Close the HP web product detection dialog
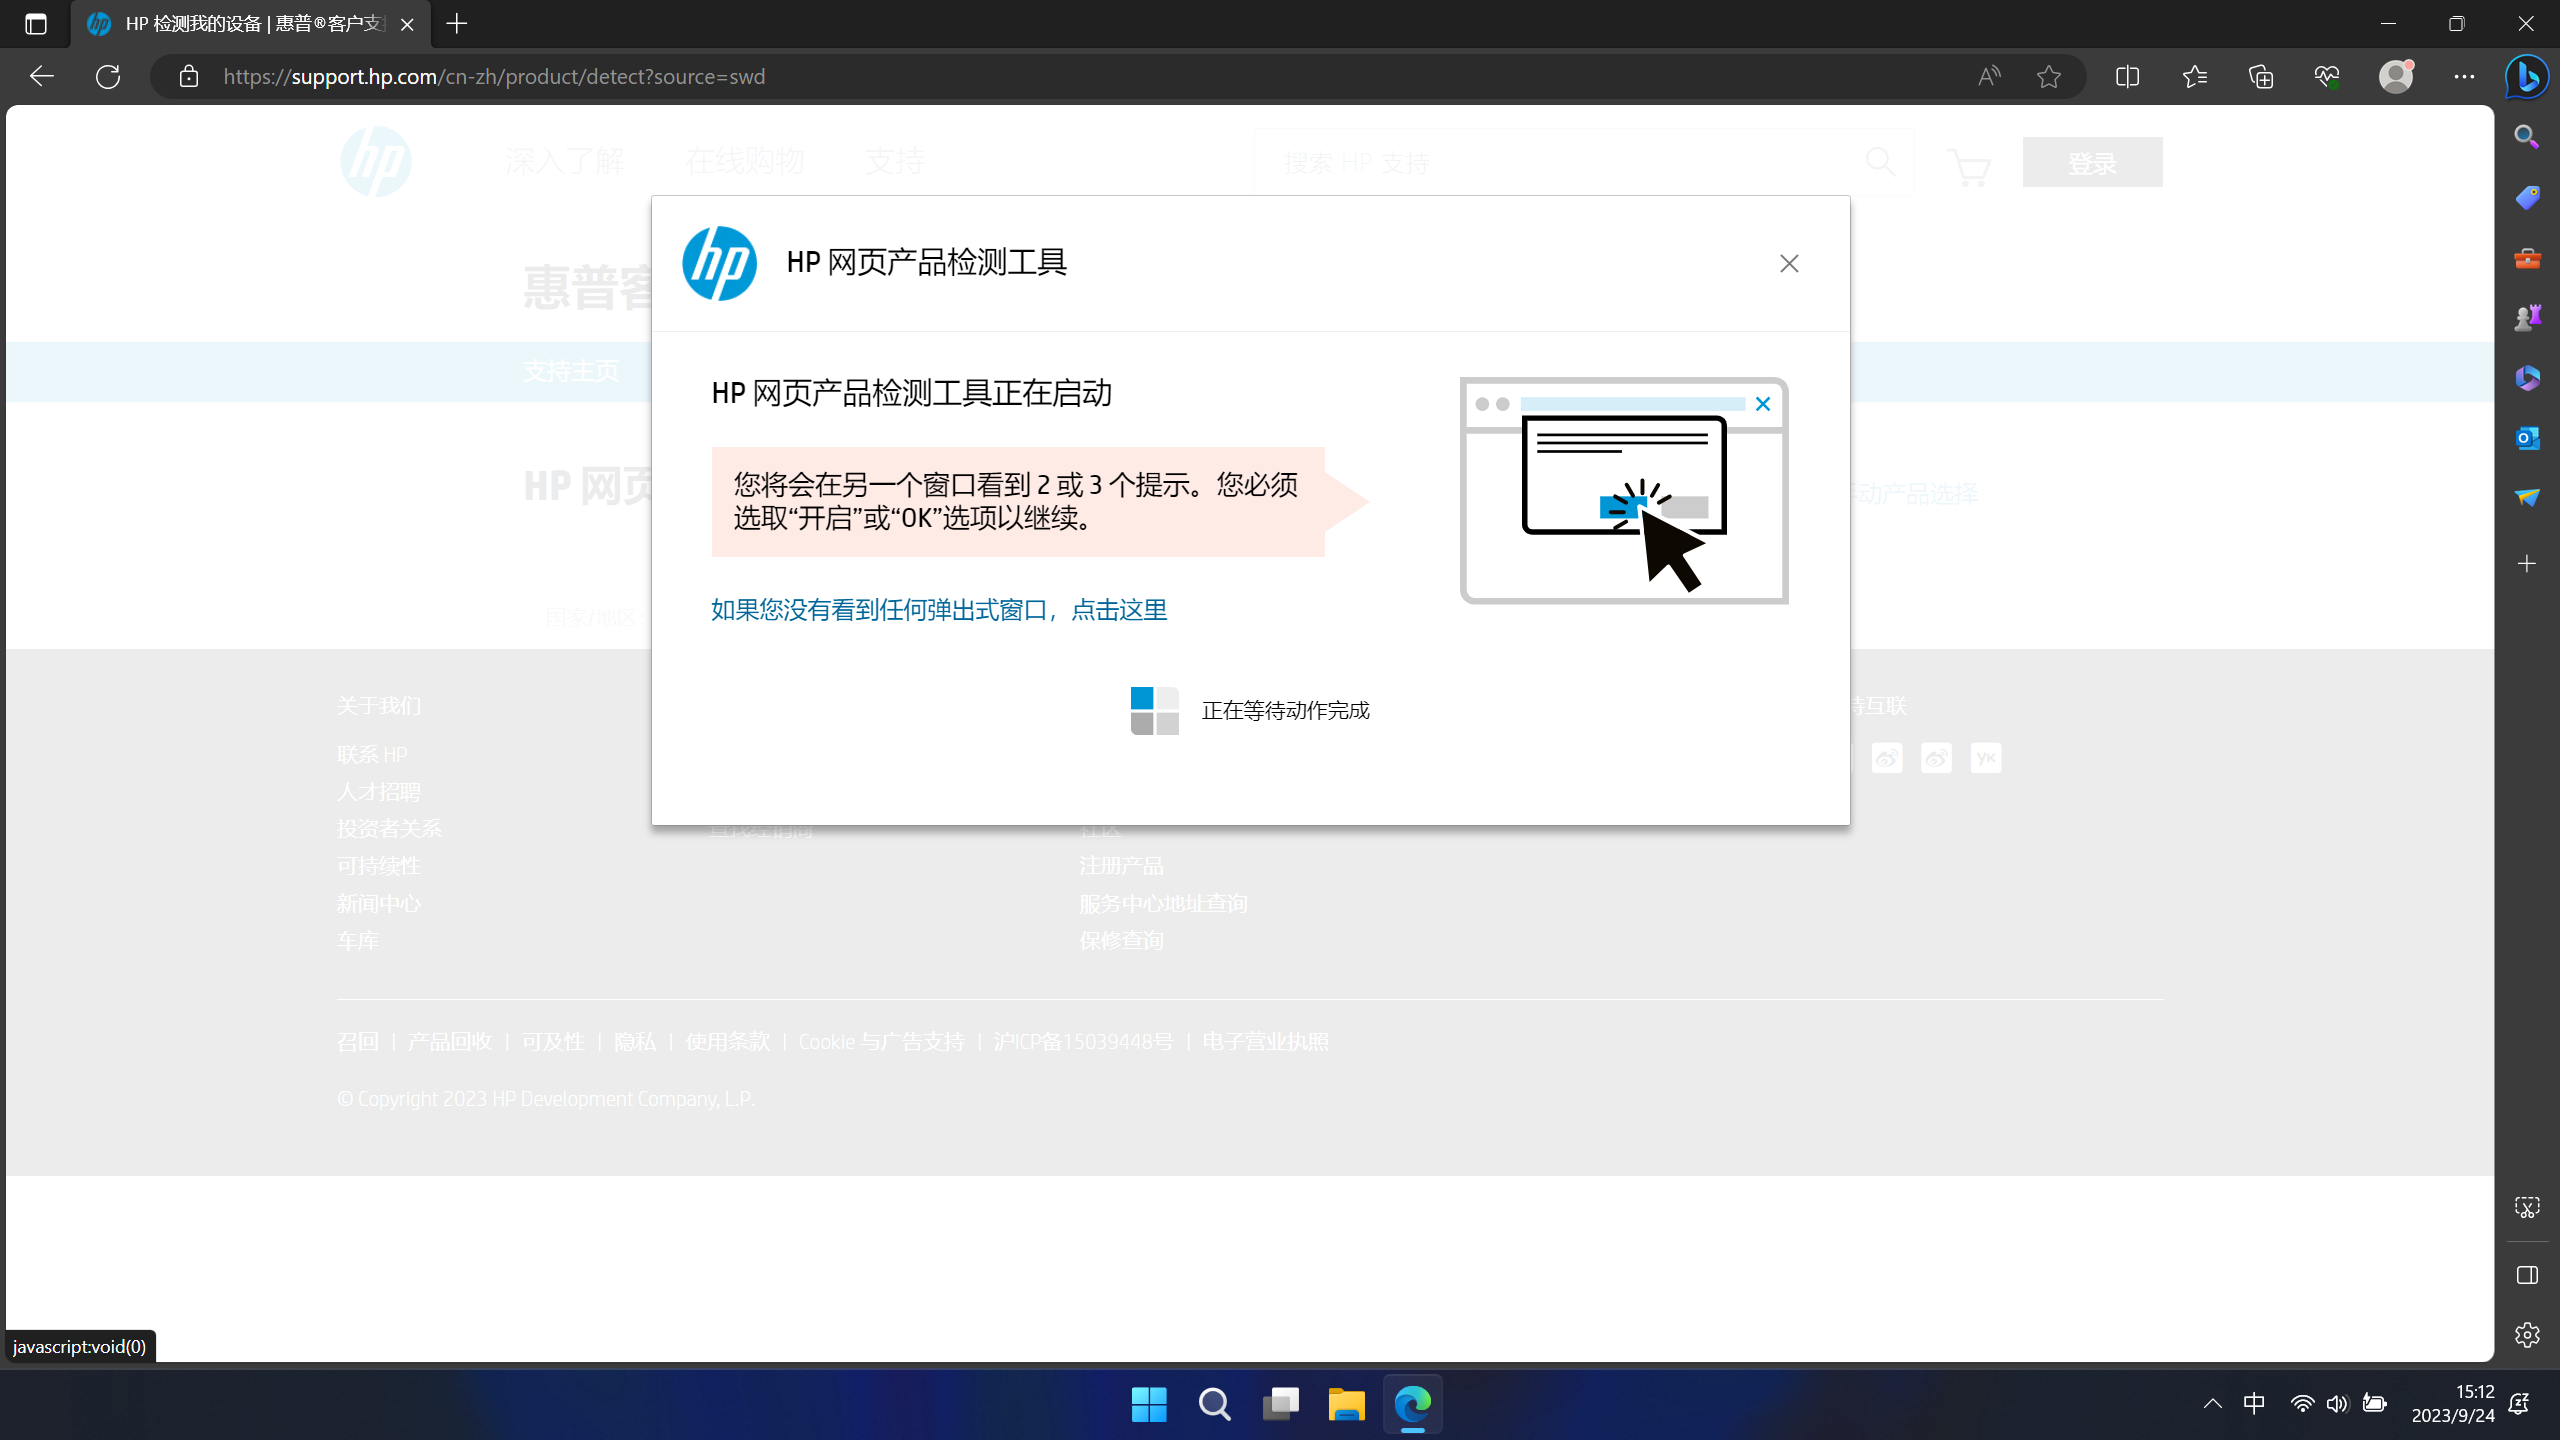The height and width of the screenshot is (1440, 2560). coord(1789,263)
